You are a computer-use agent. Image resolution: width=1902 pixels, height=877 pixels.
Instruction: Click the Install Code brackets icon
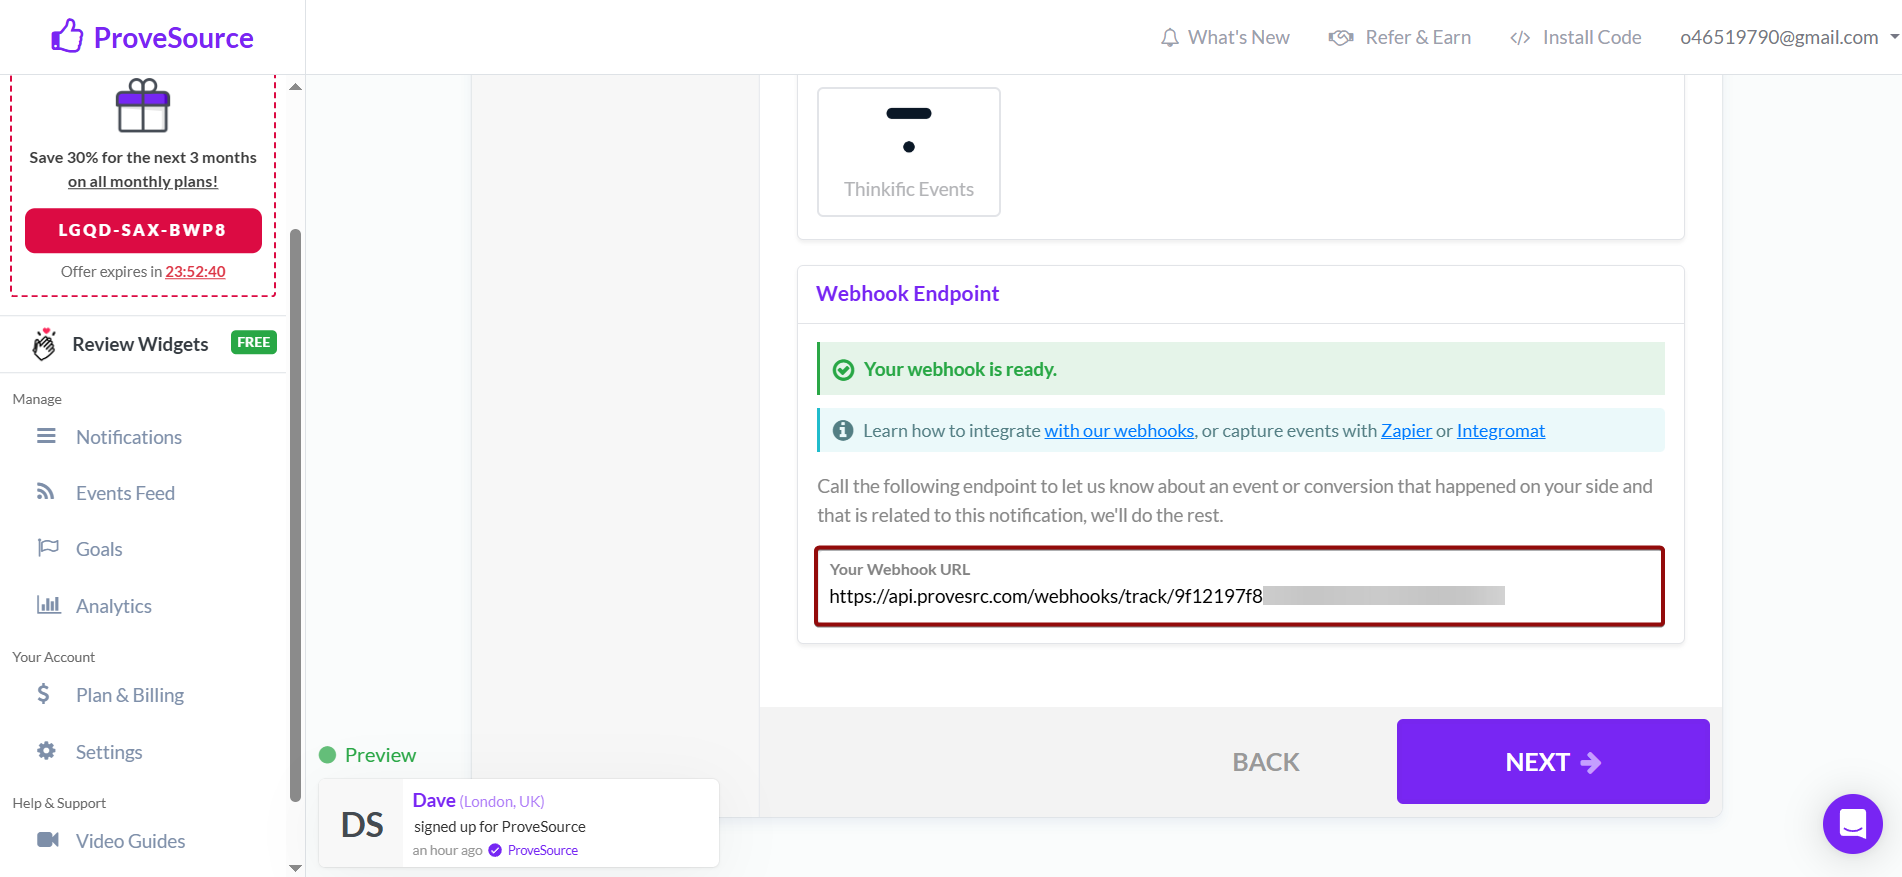[1520, 38]
